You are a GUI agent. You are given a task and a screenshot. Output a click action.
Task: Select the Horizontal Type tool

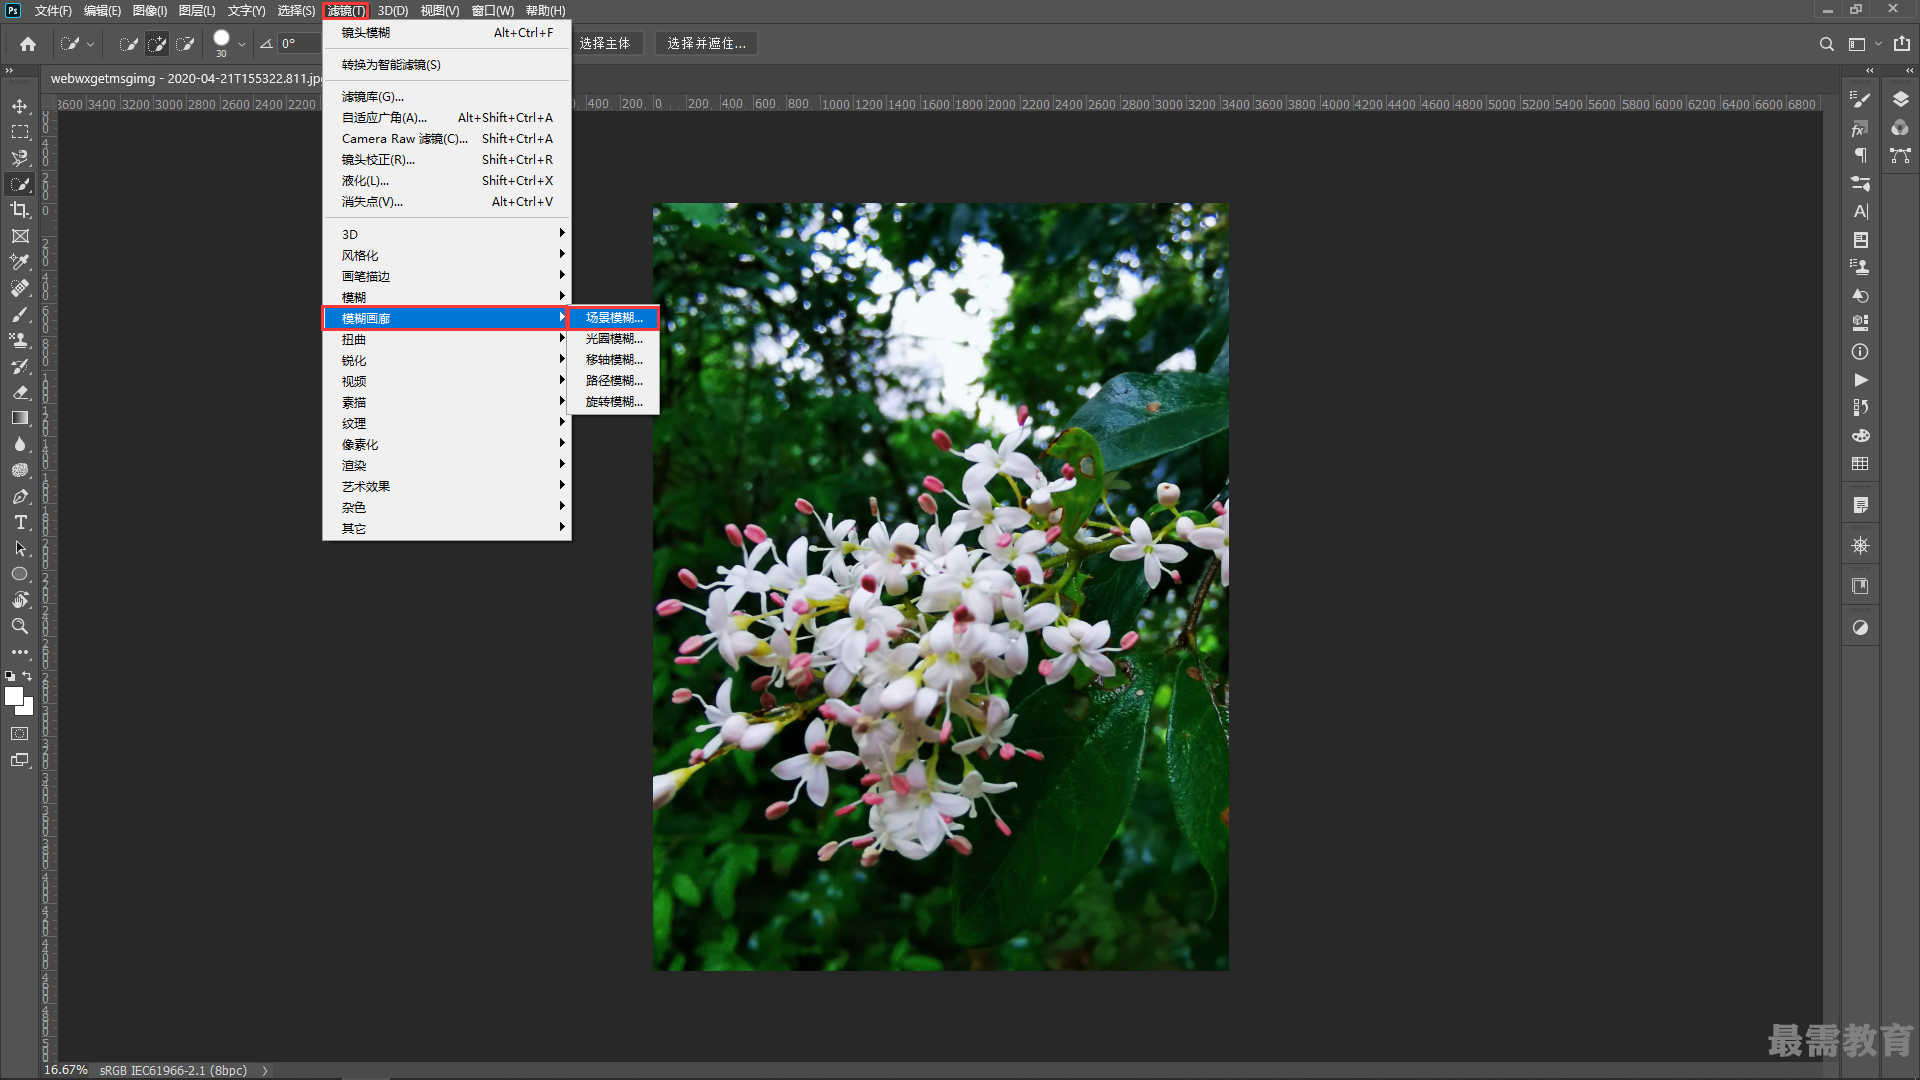click(x=20, y=522)
